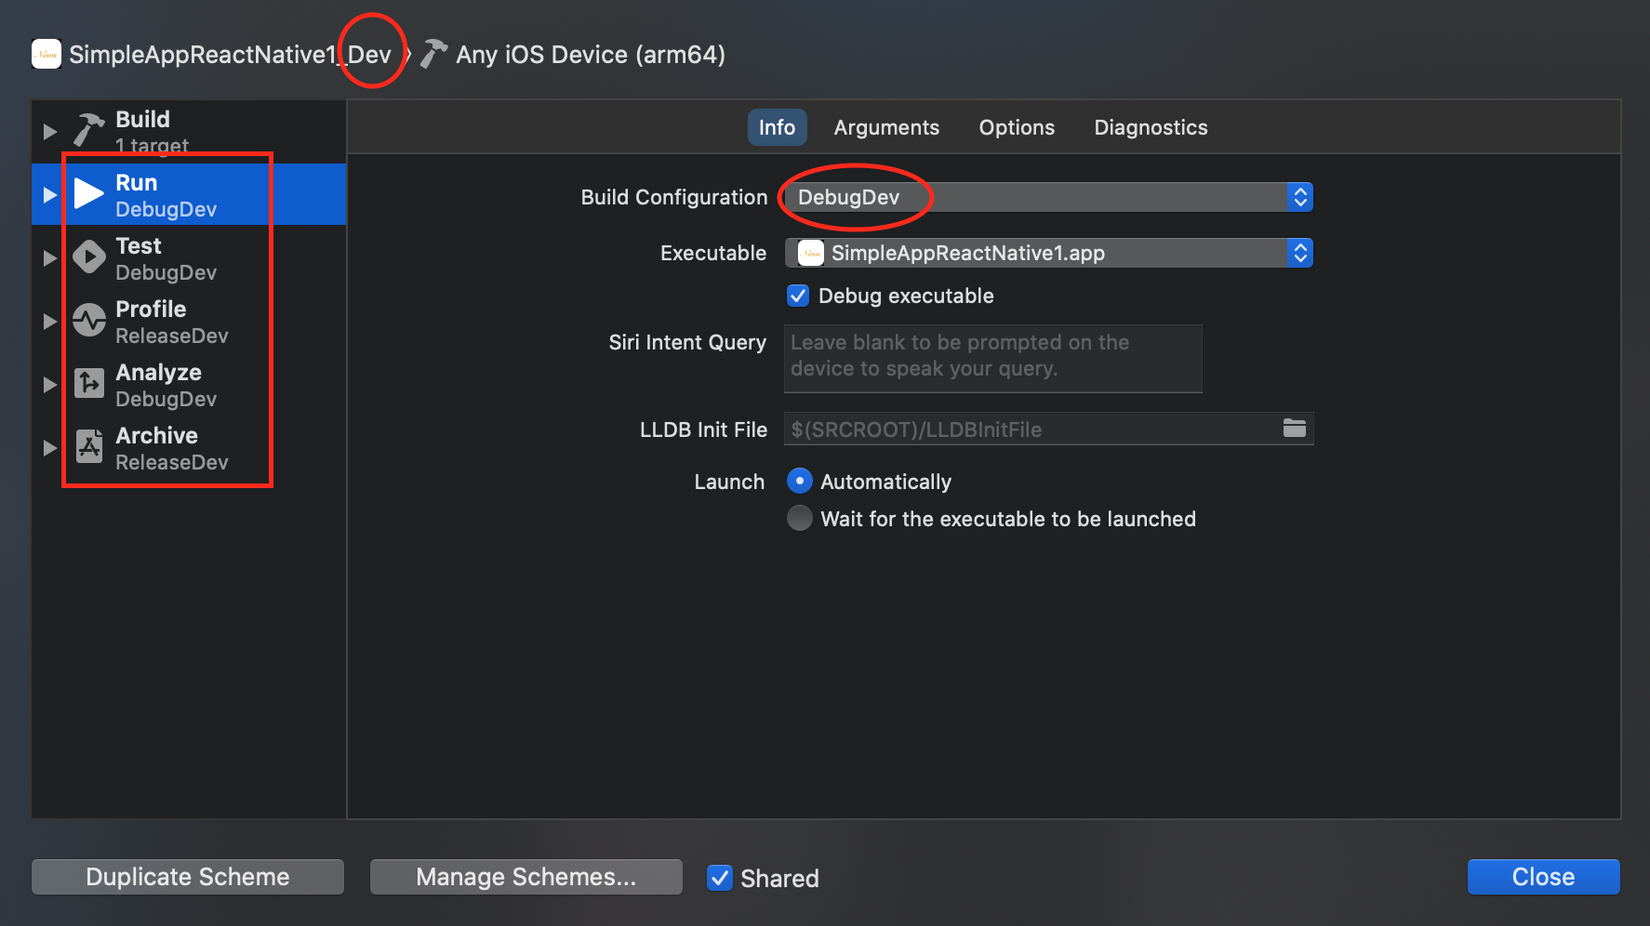Click into the Siri Intent Query field
This screenshot has height=926, width=1650.
pyautogui.click(x=992, y=357)
